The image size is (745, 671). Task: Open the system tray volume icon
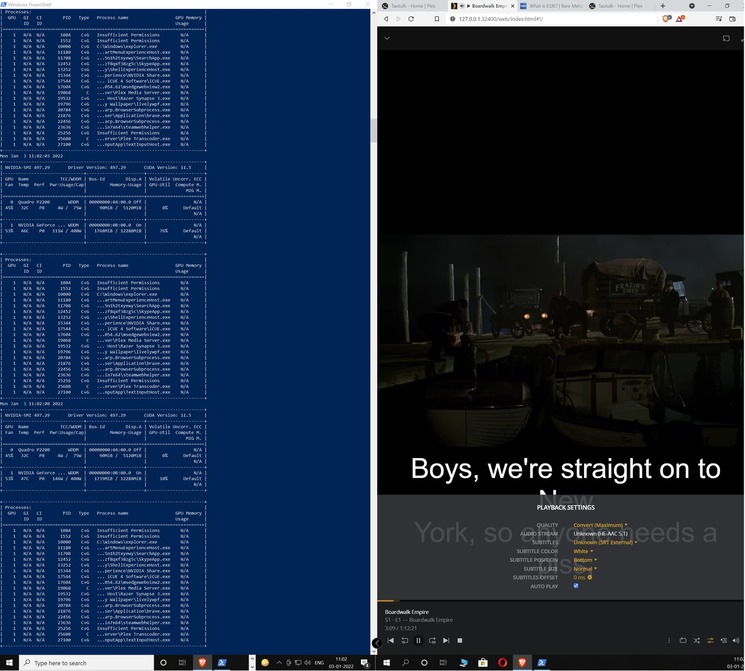[x=307, y=662]
